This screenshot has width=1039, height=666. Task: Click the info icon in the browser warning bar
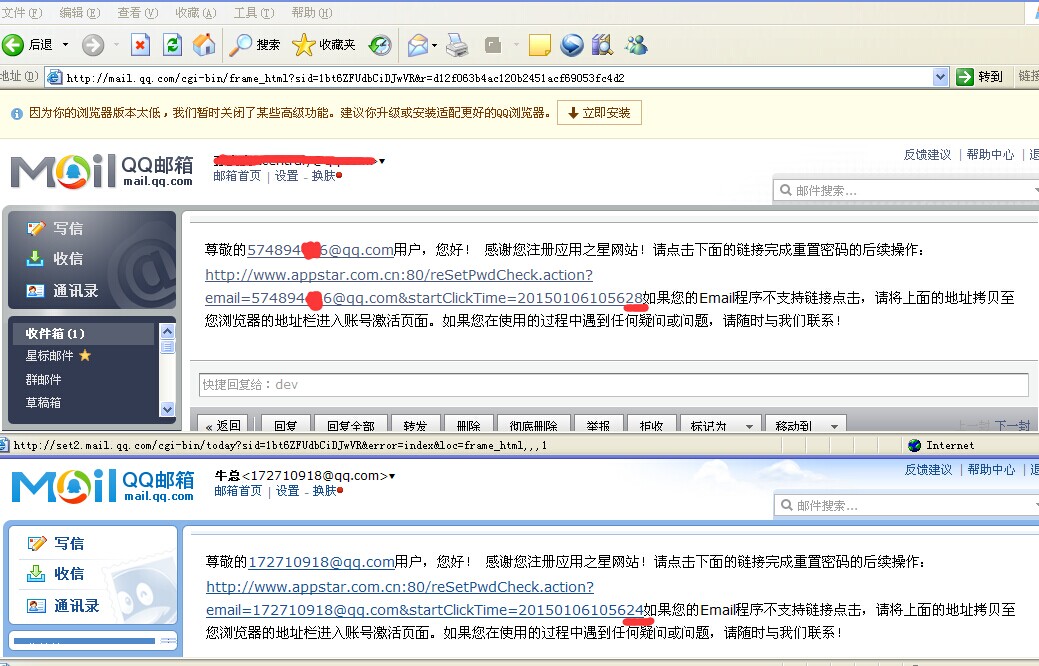click(17, 114)
